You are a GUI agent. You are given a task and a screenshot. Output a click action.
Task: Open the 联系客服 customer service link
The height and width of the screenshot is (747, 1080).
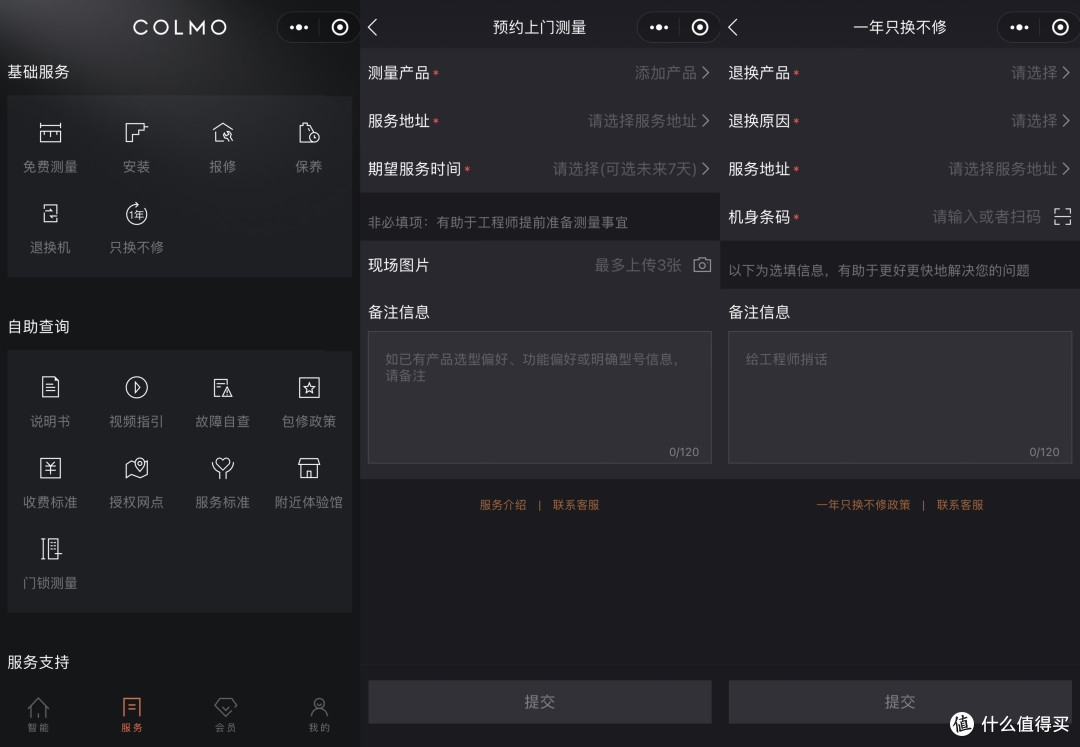pos(576,505)
